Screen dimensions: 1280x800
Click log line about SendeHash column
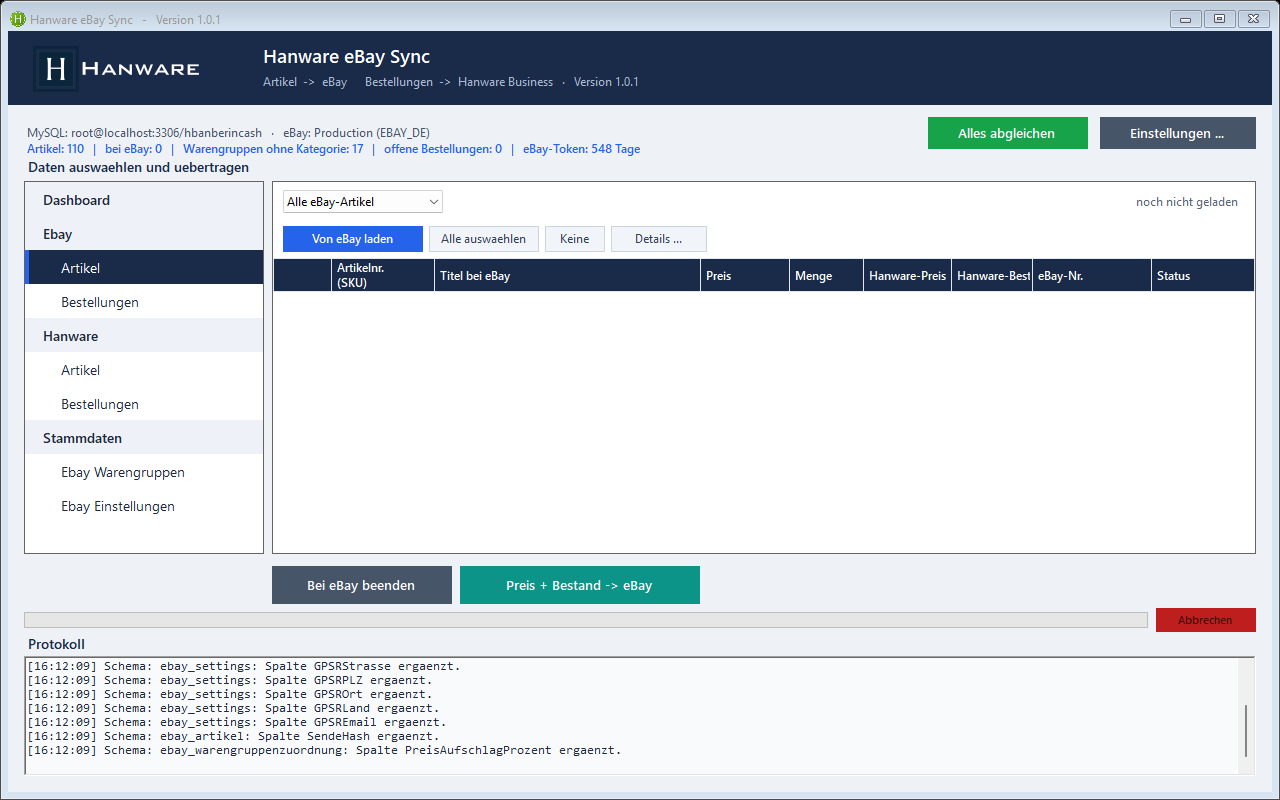(x=233, y=736)
